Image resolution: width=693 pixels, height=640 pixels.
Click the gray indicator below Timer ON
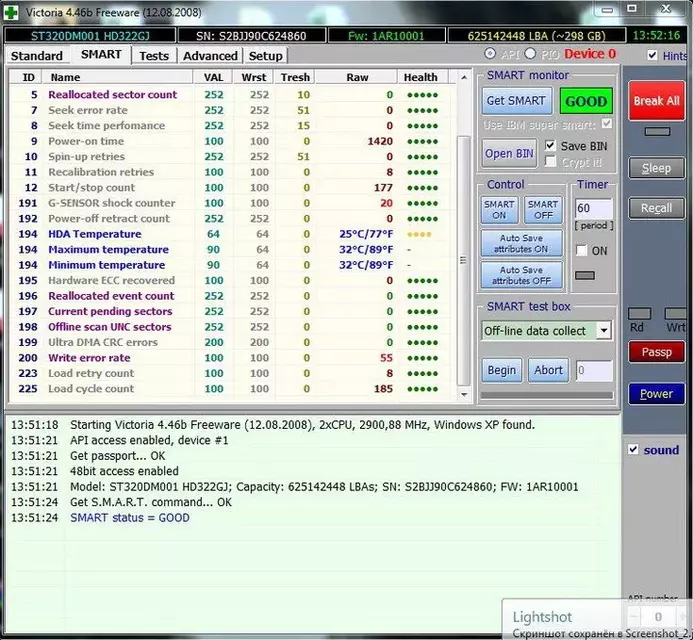tap(585, 275)
